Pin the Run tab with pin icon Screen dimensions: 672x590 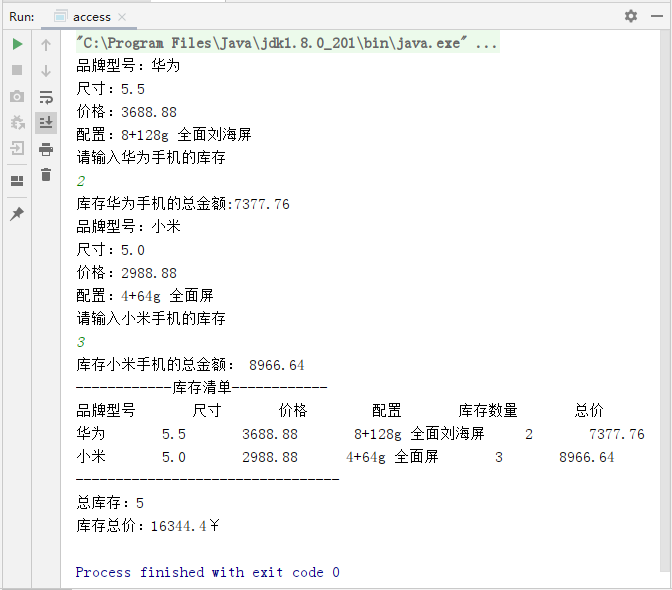(x=17, y=214)
